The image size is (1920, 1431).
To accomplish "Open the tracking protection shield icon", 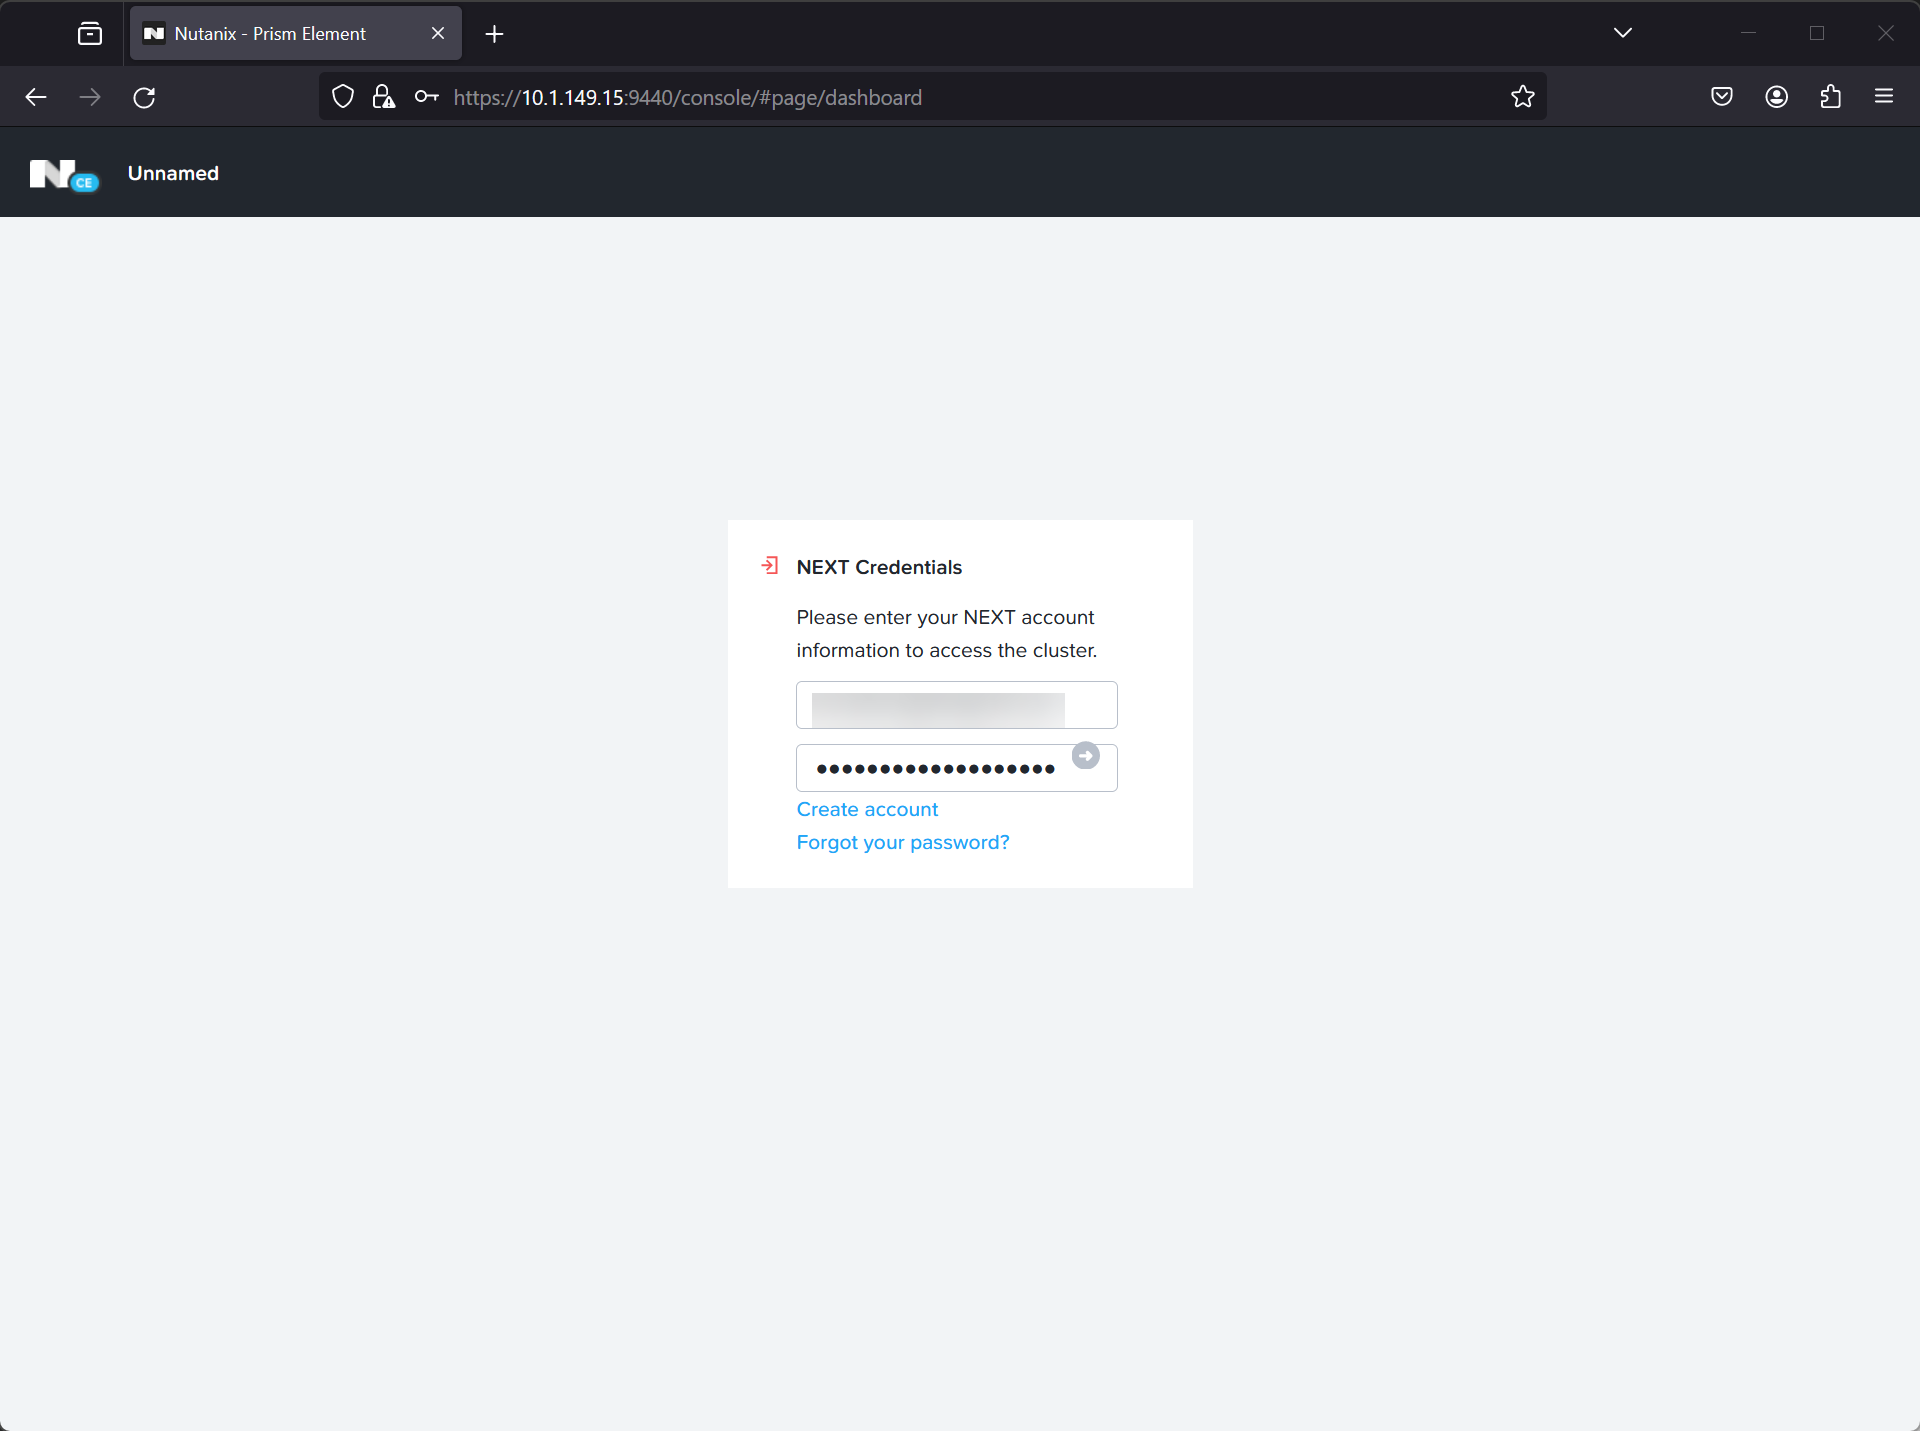I will 343,97.
